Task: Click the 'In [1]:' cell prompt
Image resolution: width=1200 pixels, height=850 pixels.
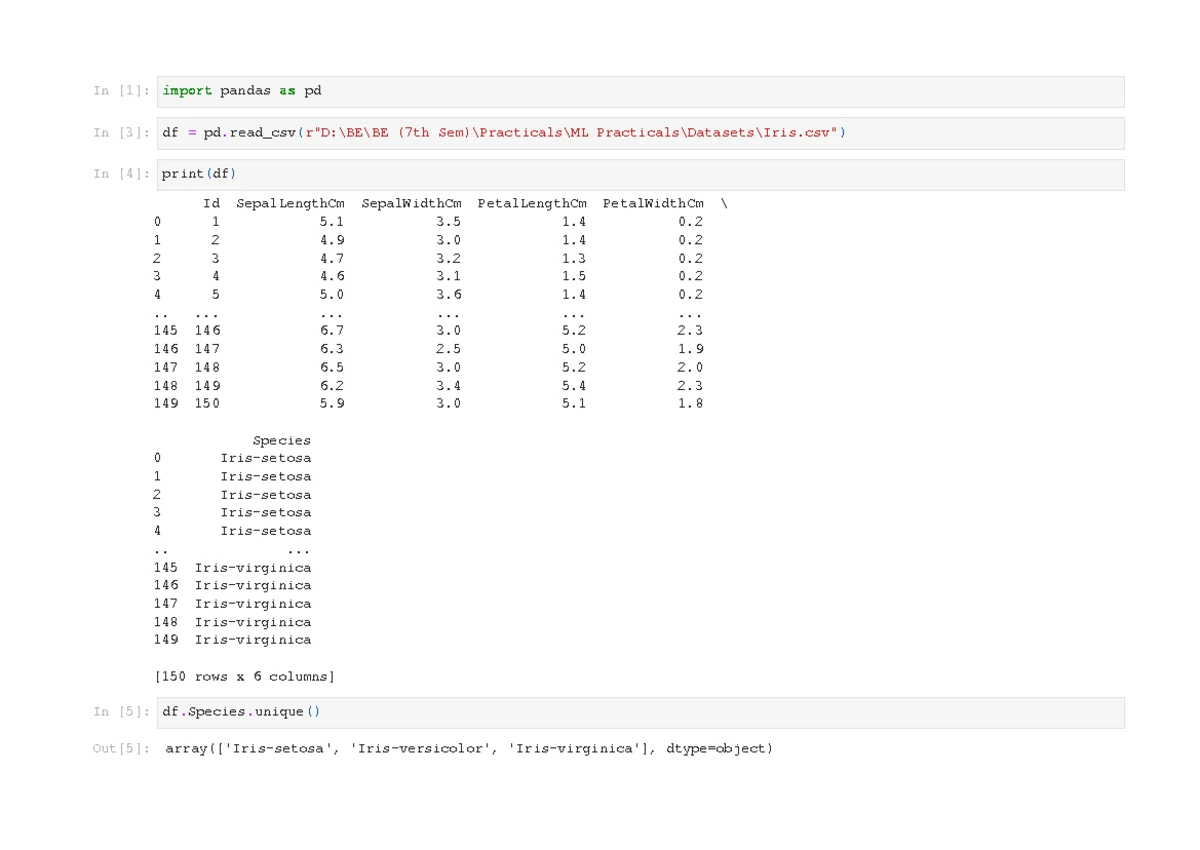Action: (x=122, y=91)
